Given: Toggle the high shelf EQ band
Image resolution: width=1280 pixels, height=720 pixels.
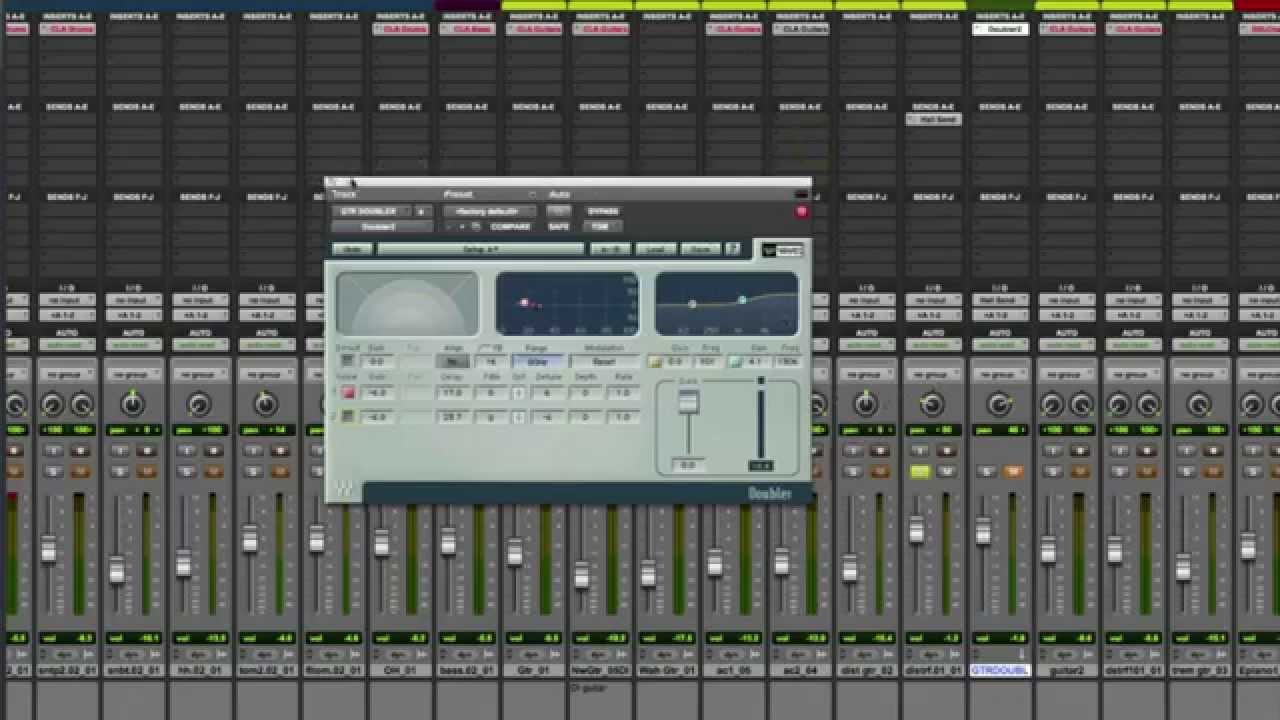Looking at the screenshot, I should click(x=735, y=362).
